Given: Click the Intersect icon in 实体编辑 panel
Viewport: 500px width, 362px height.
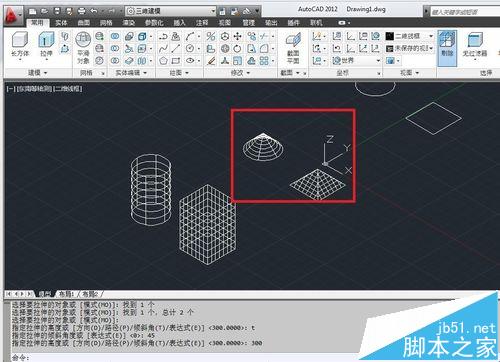Looking at the screenshot, I should click(115, 61).
